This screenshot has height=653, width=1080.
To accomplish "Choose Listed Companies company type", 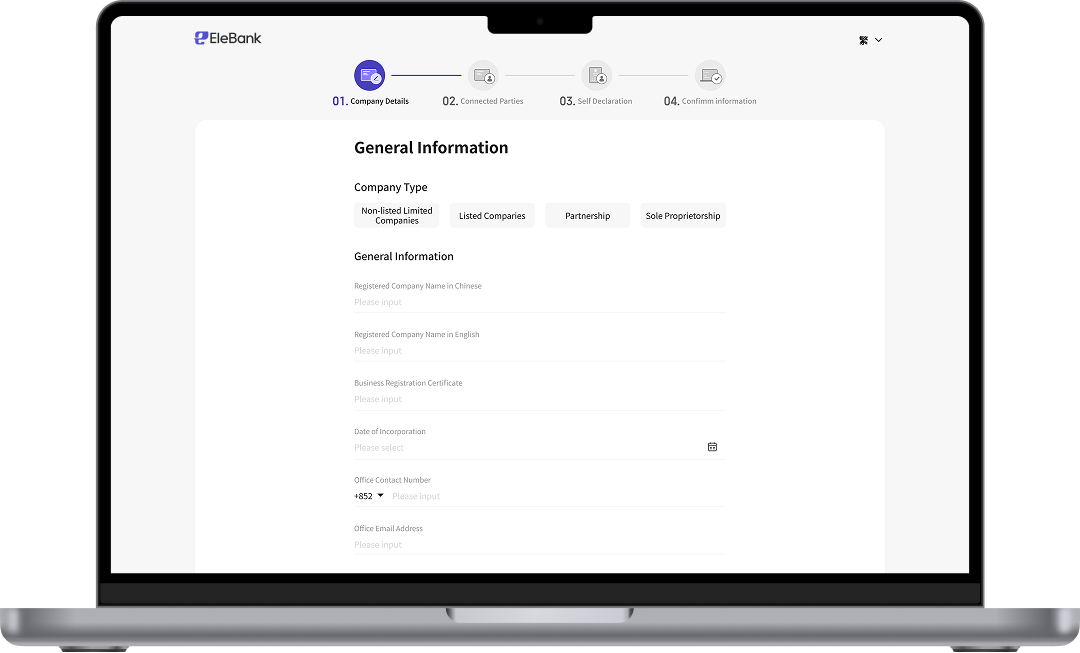I will [x=492, y=216].
